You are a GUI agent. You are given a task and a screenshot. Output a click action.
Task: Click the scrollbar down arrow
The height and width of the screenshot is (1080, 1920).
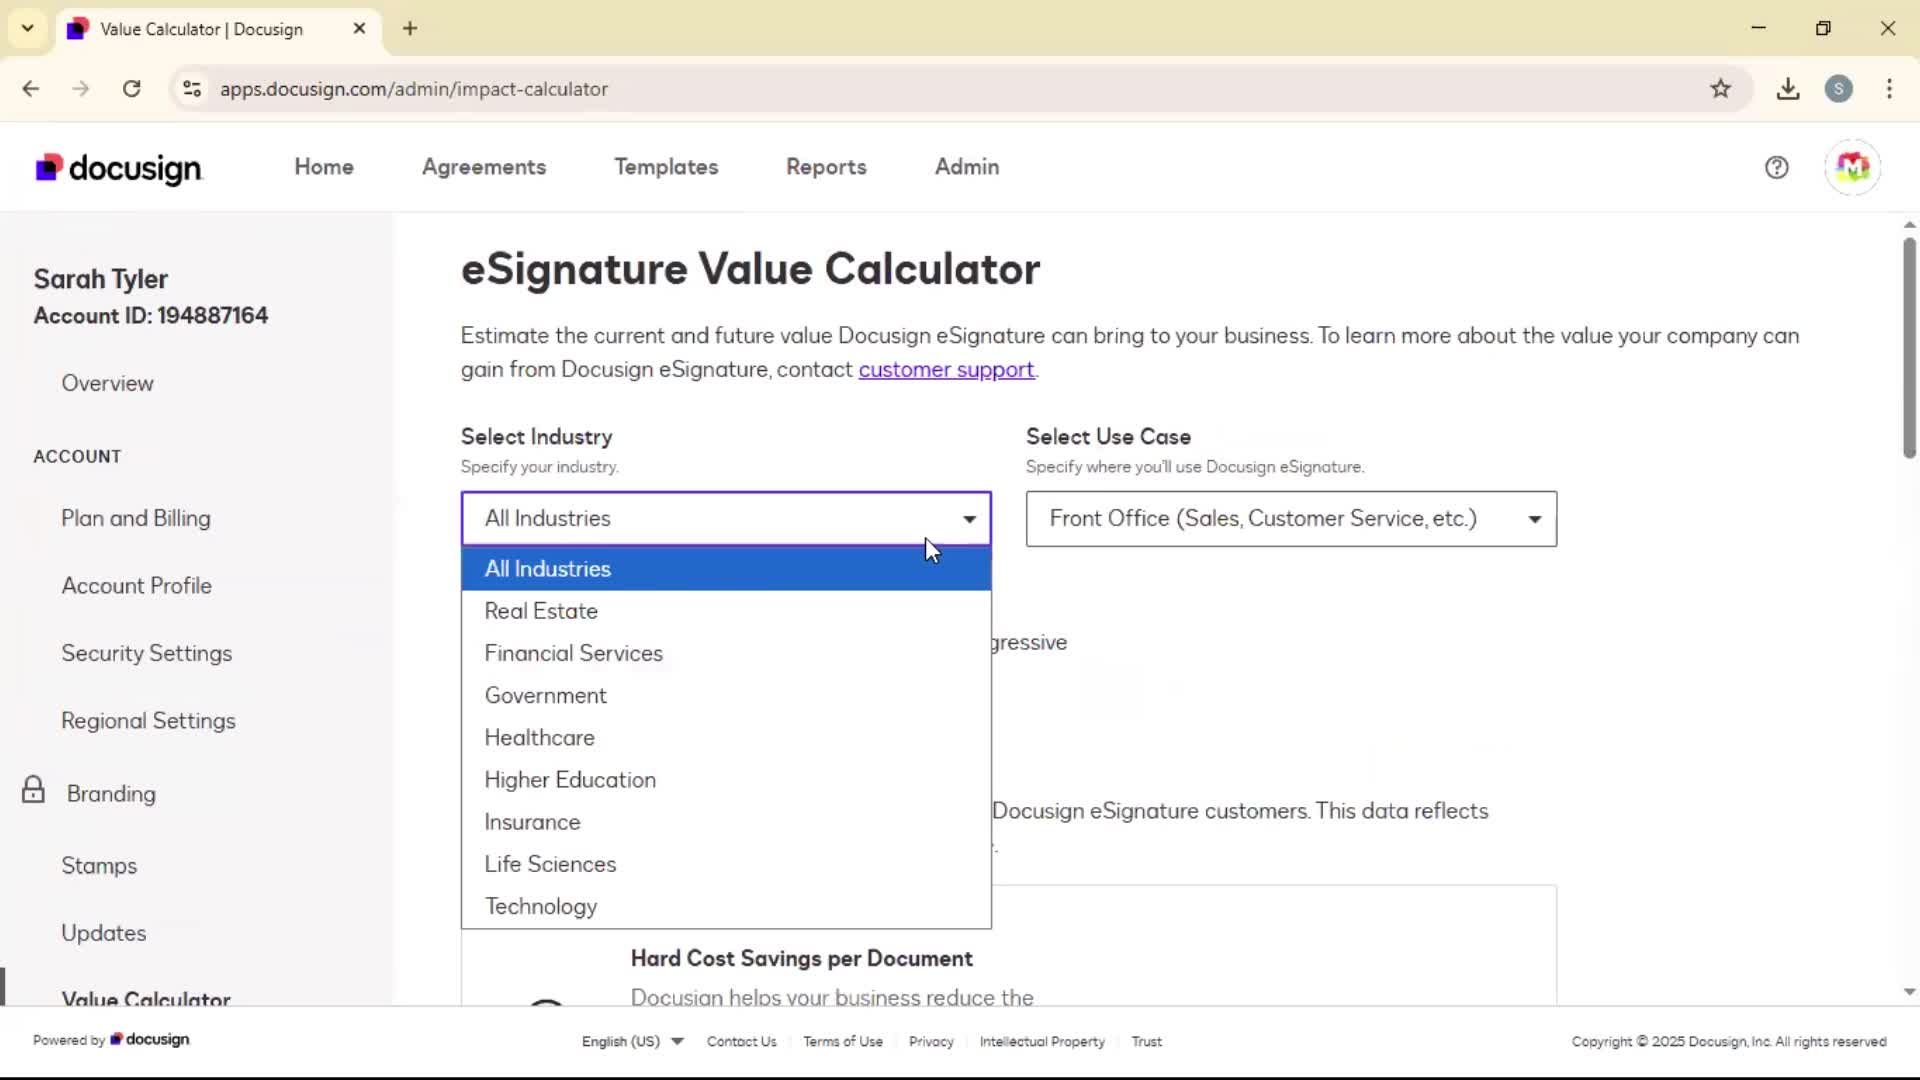click(x=1909, y=992)
